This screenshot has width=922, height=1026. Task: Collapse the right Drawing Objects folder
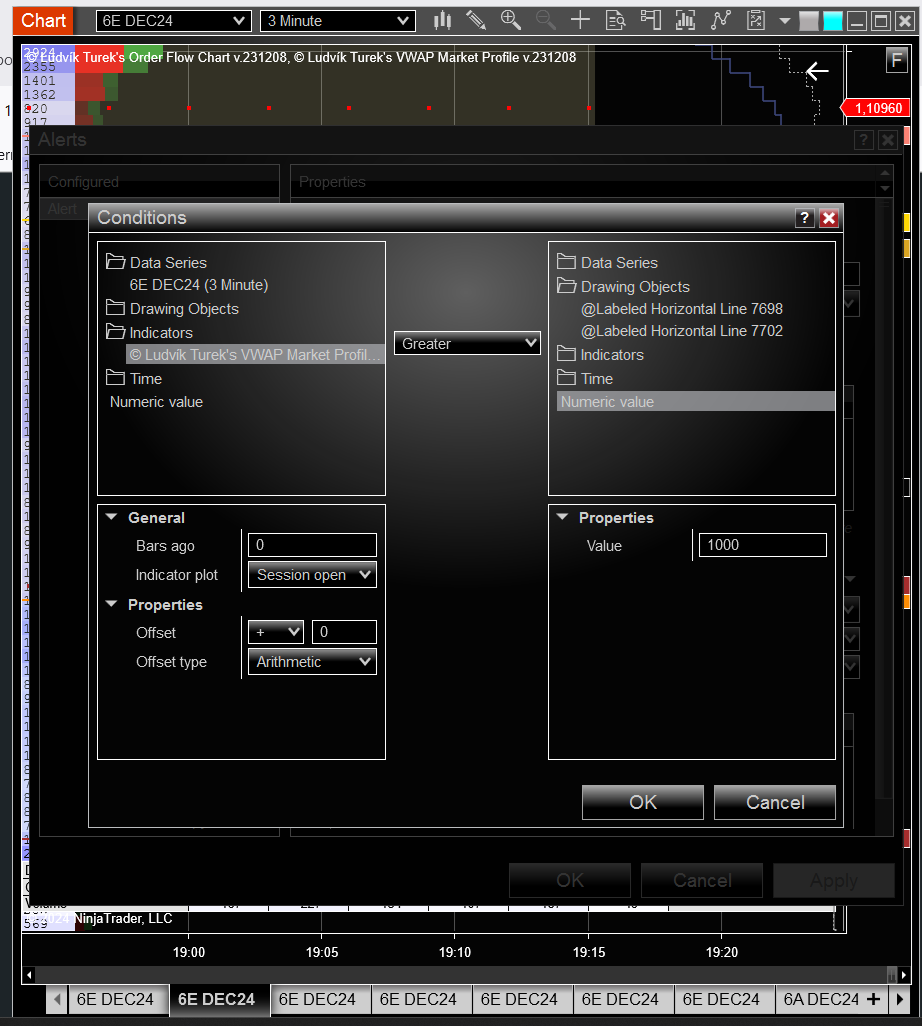(x=567, y=287)
